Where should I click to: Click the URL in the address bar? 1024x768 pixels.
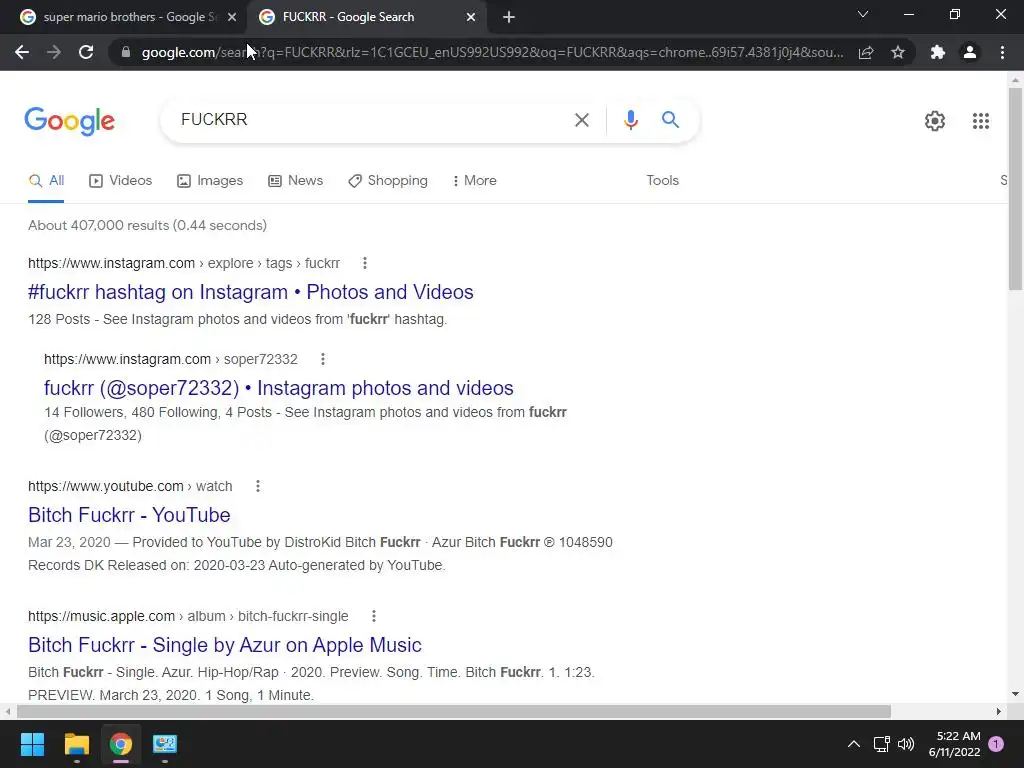tap(492, 52)
